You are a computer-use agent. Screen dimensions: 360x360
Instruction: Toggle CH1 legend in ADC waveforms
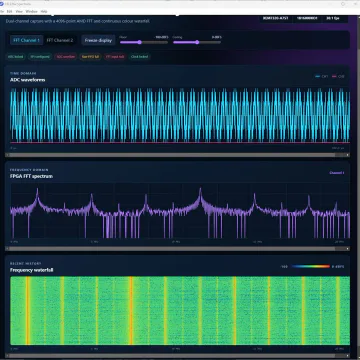(322, 76)
